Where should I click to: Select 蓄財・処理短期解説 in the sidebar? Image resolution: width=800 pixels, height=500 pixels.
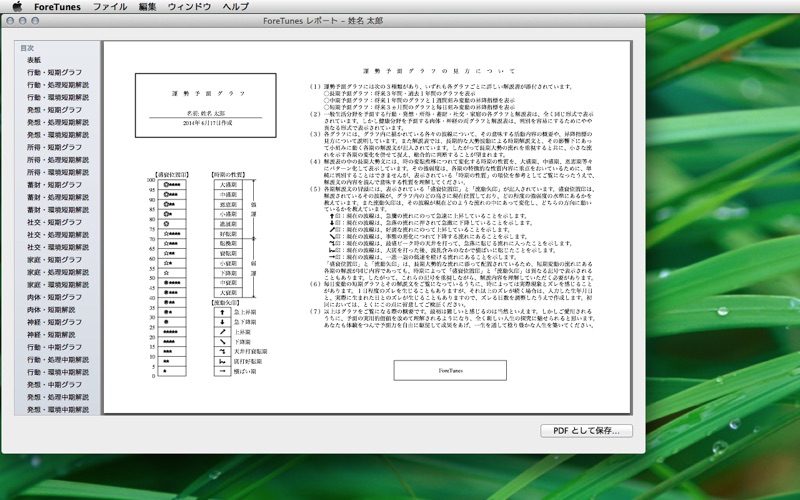point(58,197)
